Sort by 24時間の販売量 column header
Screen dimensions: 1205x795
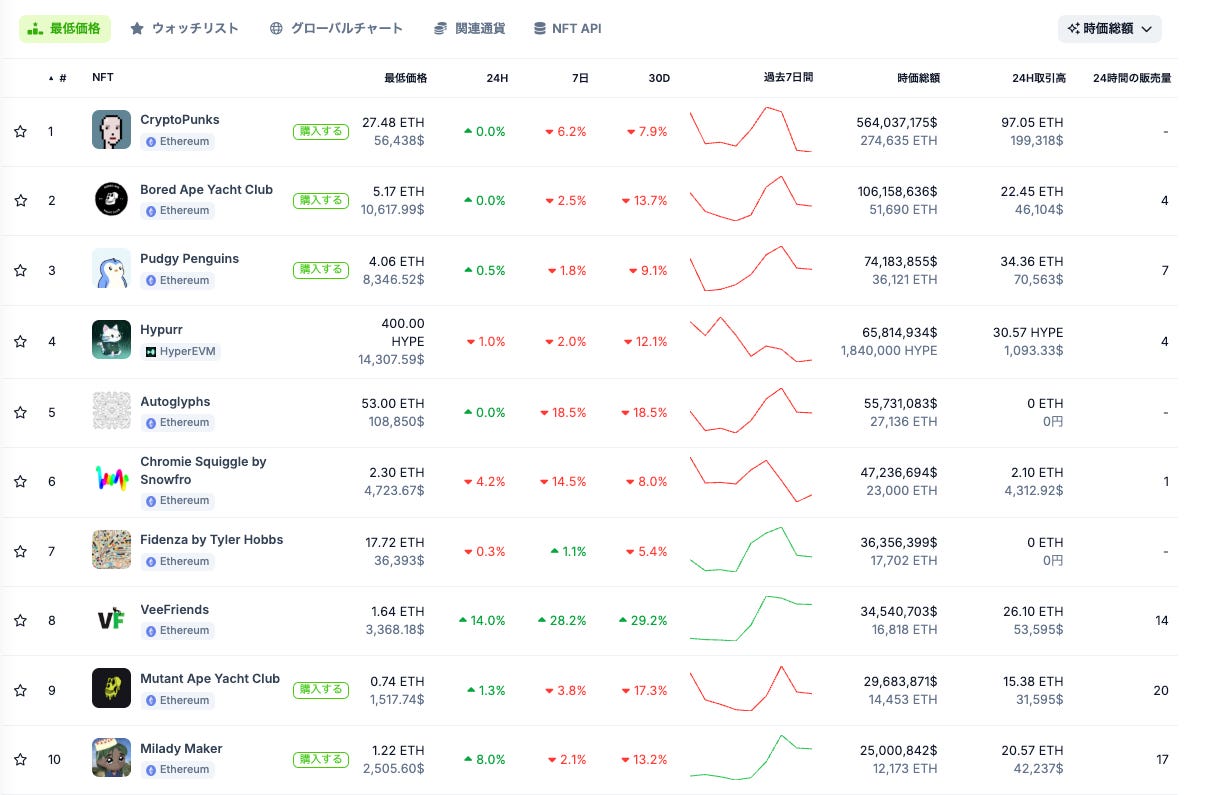pos(1132,78)
